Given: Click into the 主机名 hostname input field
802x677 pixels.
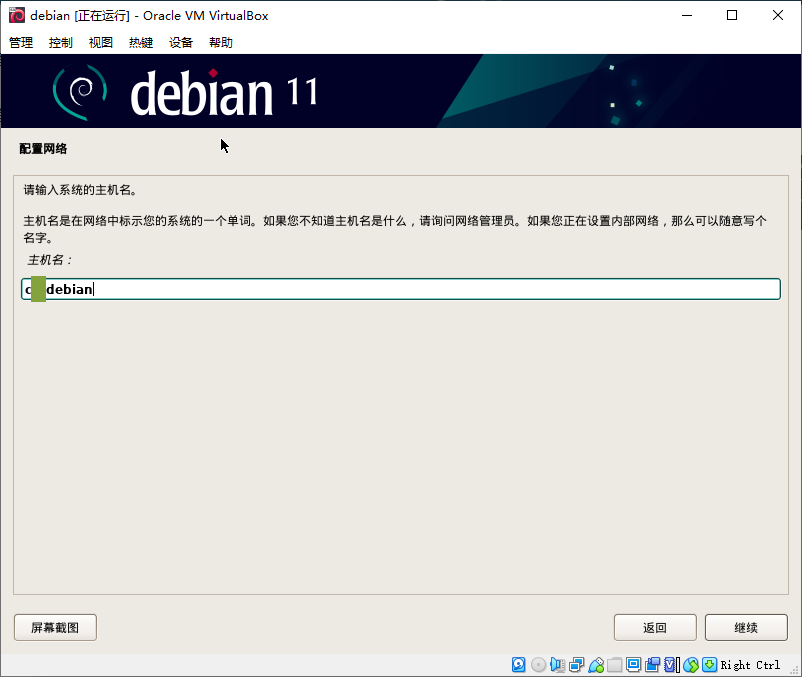Looking at the screenshot, I should [x=401, y=289].
